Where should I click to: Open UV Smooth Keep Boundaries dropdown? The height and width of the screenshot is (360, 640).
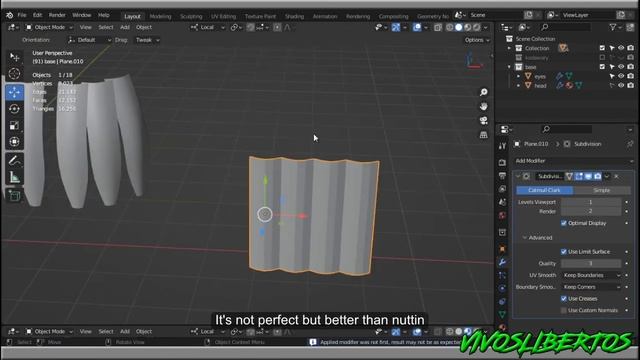pyautogui.click(x=591, y=276)
